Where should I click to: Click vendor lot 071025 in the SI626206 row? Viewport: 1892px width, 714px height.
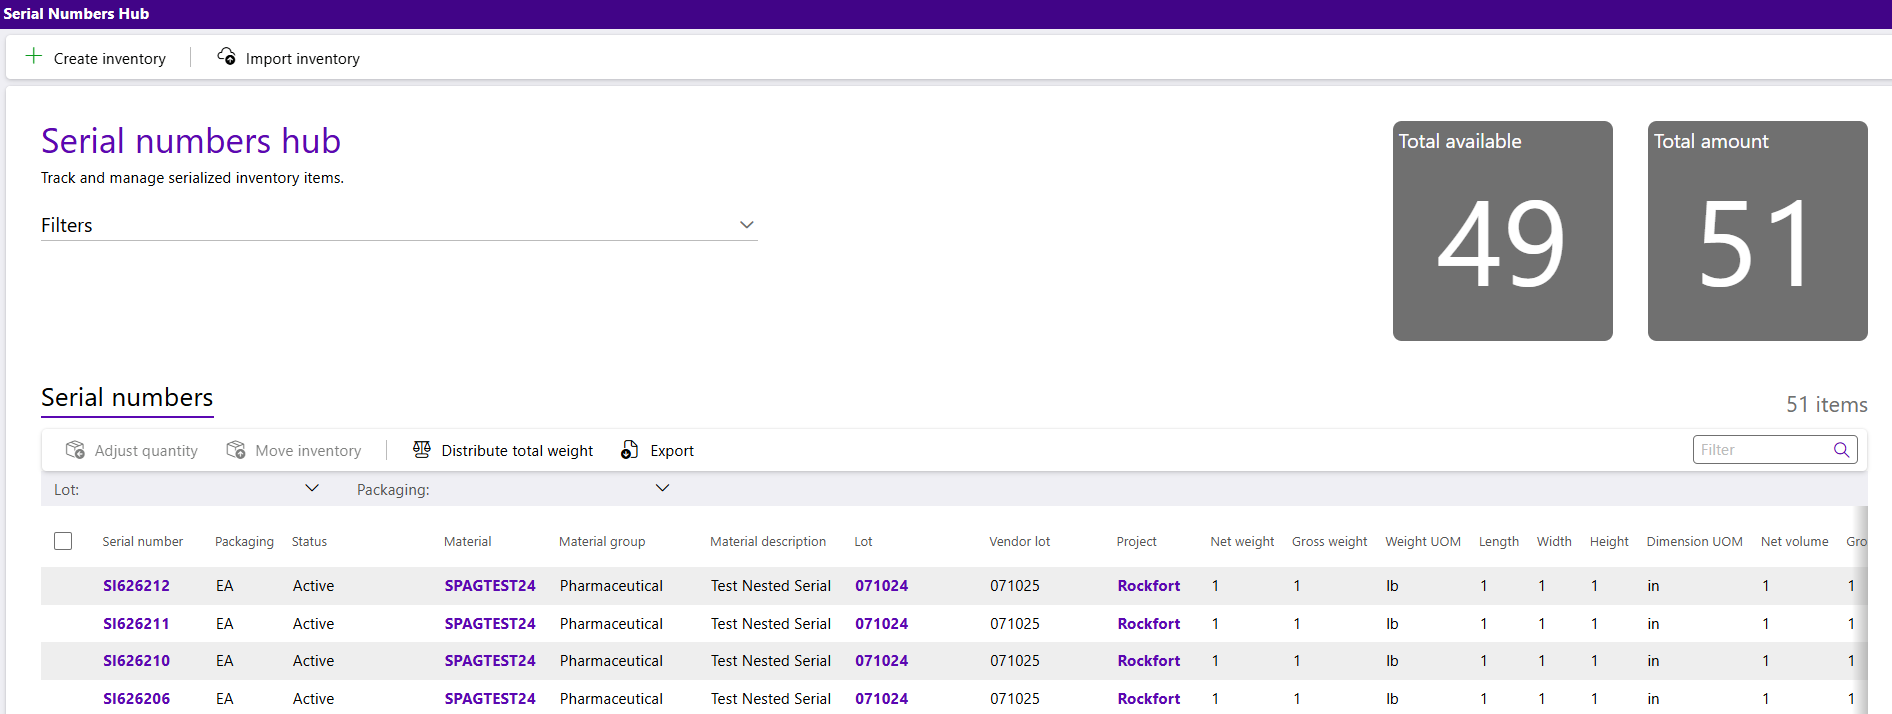(x=1015, y=699)
